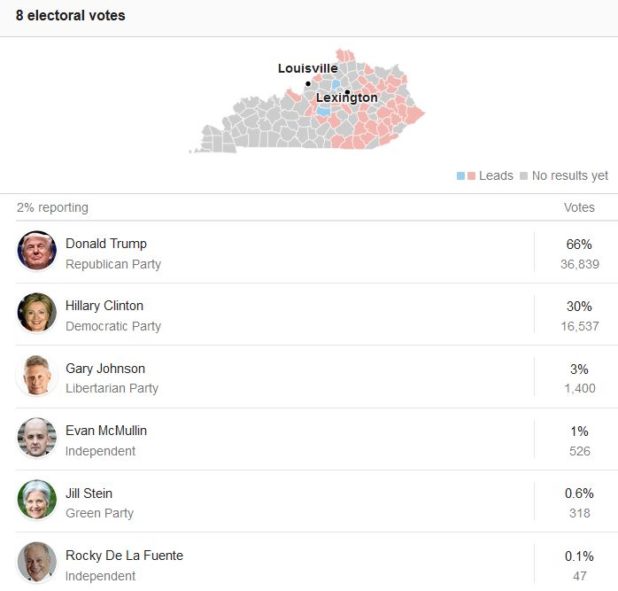Viewport: 618px width, 591px height.
Task: Click the blue county south of Lexington
Action: 324,111
